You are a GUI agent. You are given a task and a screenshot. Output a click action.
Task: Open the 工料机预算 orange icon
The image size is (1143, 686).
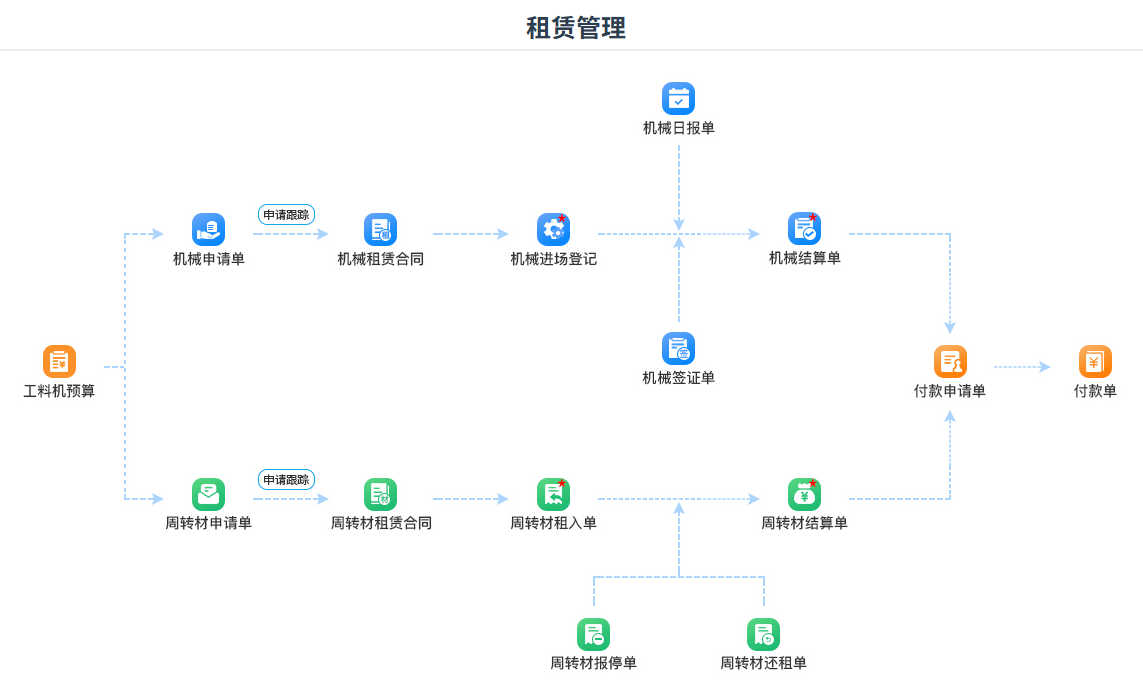pos(59,362)
